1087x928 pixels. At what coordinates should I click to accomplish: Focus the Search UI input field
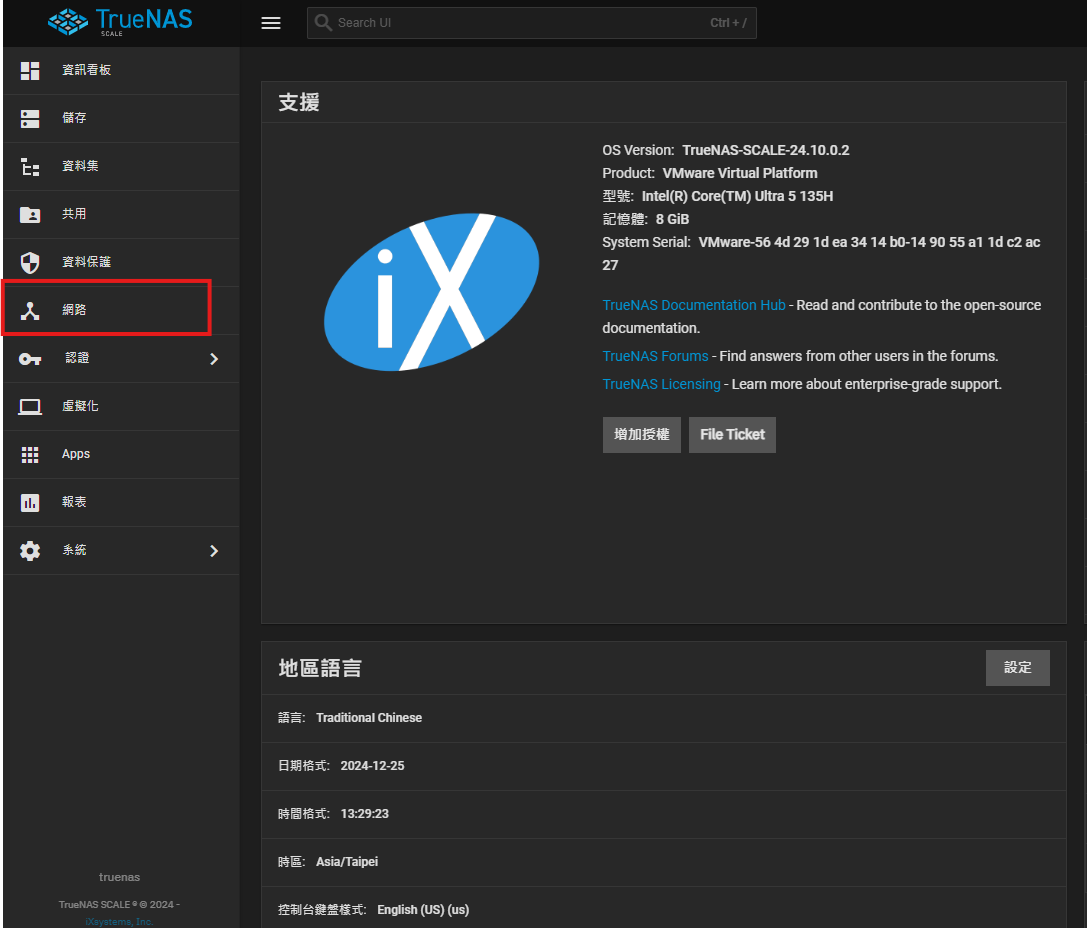520,23
